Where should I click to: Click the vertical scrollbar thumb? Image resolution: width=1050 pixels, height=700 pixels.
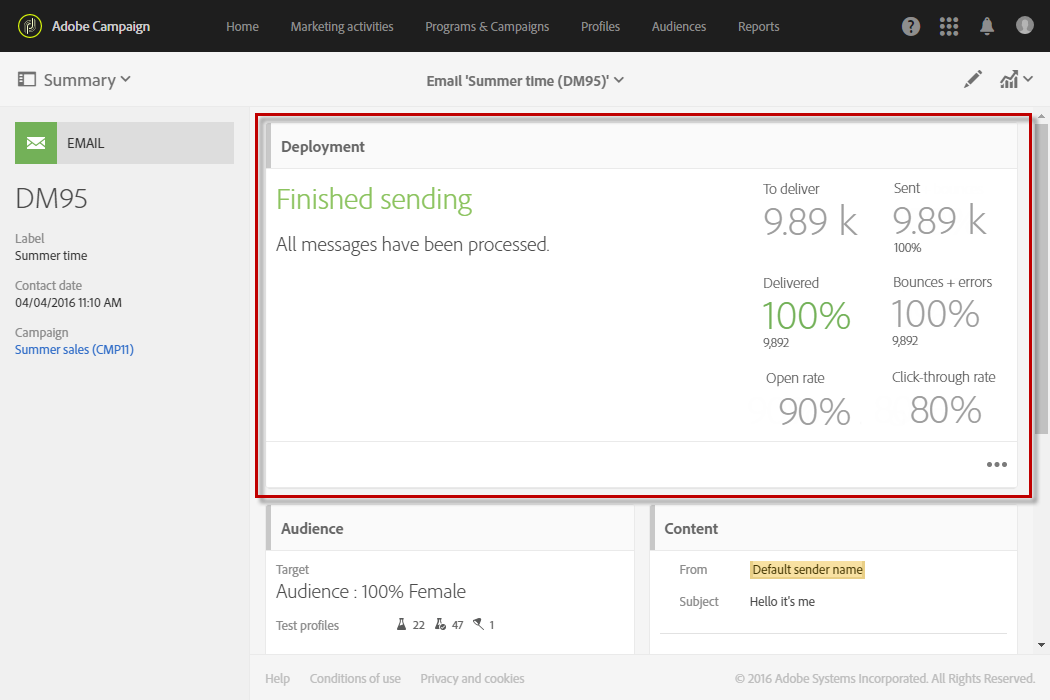1041,278
